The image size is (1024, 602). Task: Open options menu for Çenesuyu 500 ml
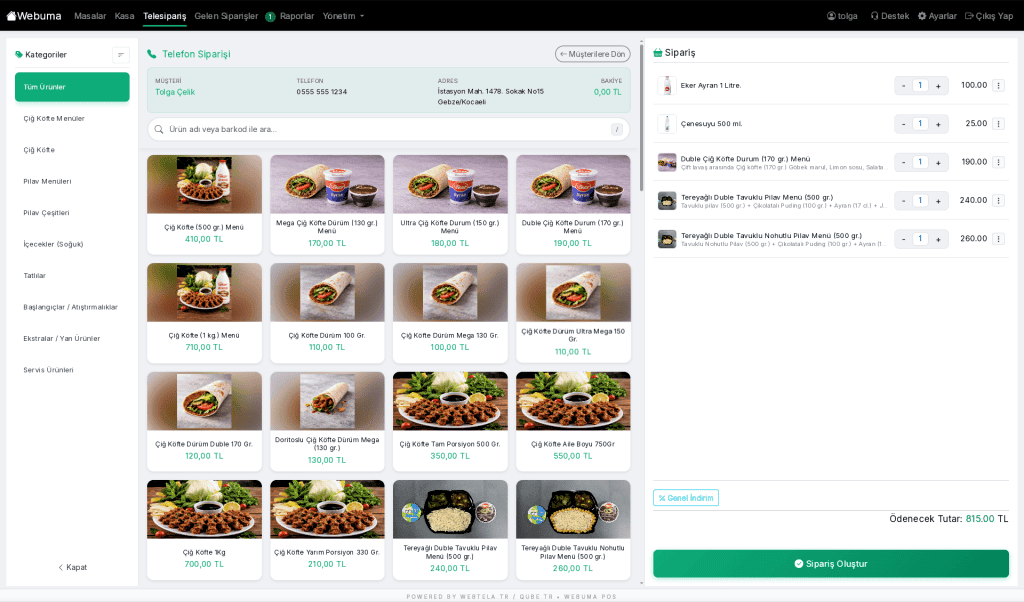click(x=998, y=124)
